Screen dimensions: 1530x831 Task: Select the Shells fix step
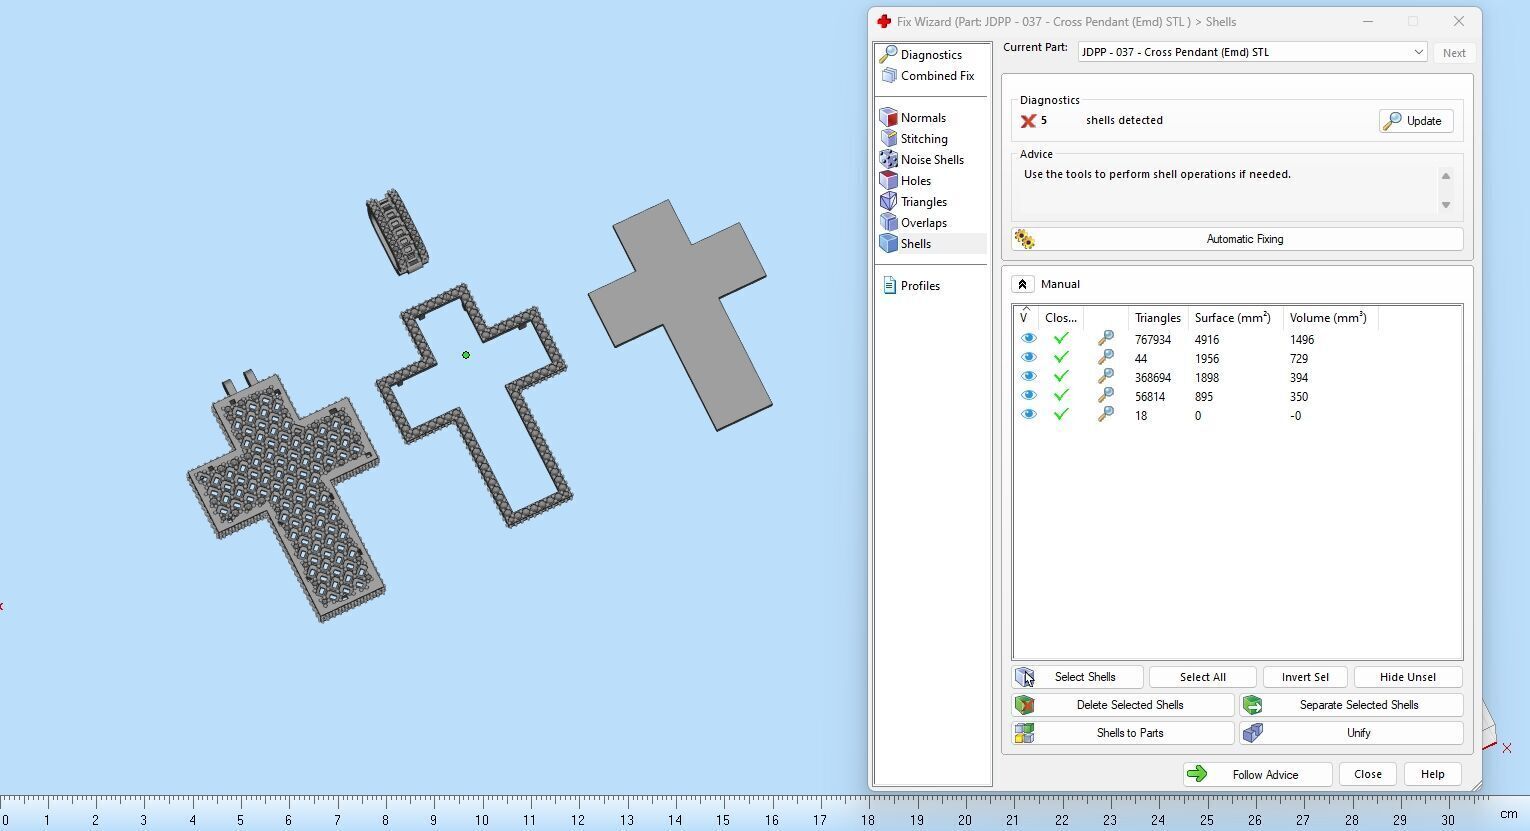(916, 244)
